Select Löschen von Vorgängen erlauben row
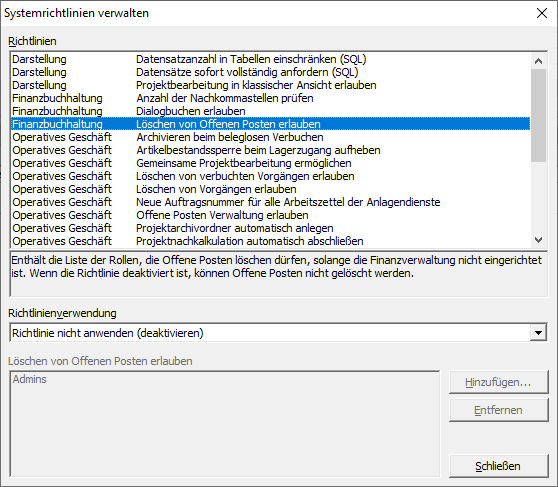The image size is (558, 487). tap(270, 189)
